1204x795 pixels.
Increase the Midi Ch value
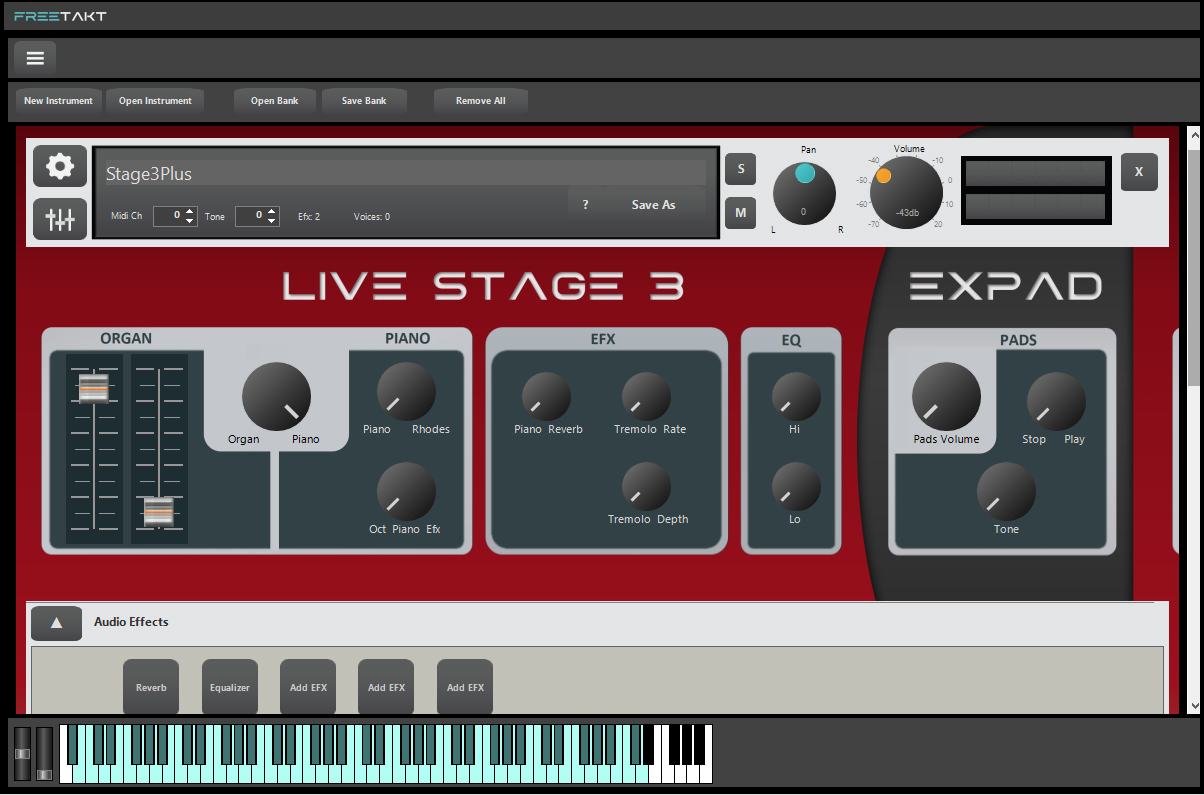coord(190,211)
